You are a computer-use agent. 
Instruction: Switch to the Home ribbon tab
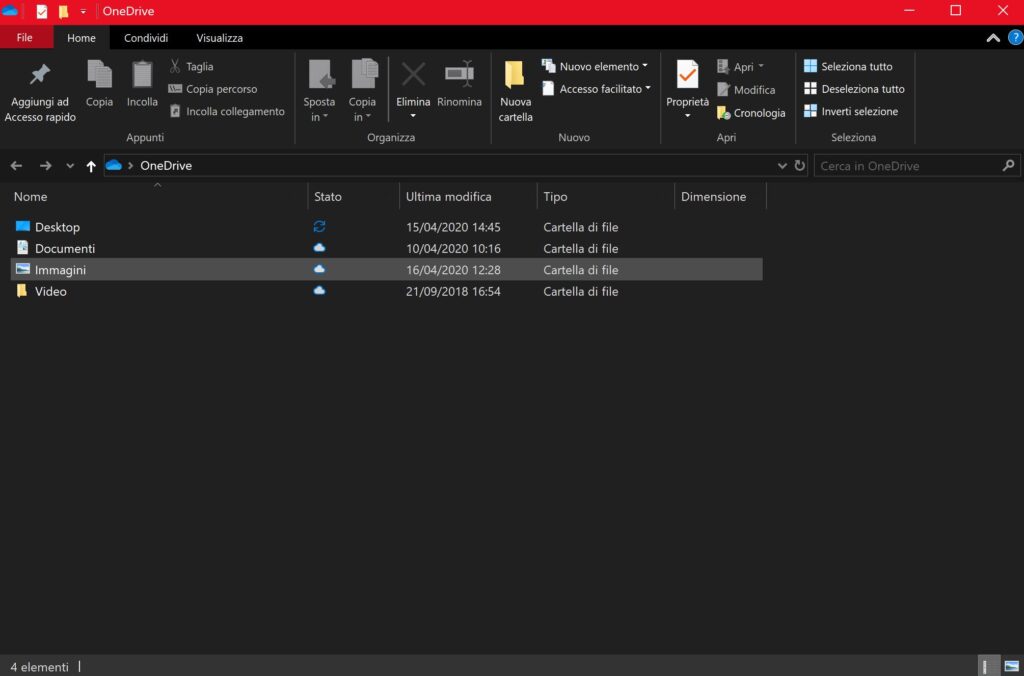tap(81, 38)
